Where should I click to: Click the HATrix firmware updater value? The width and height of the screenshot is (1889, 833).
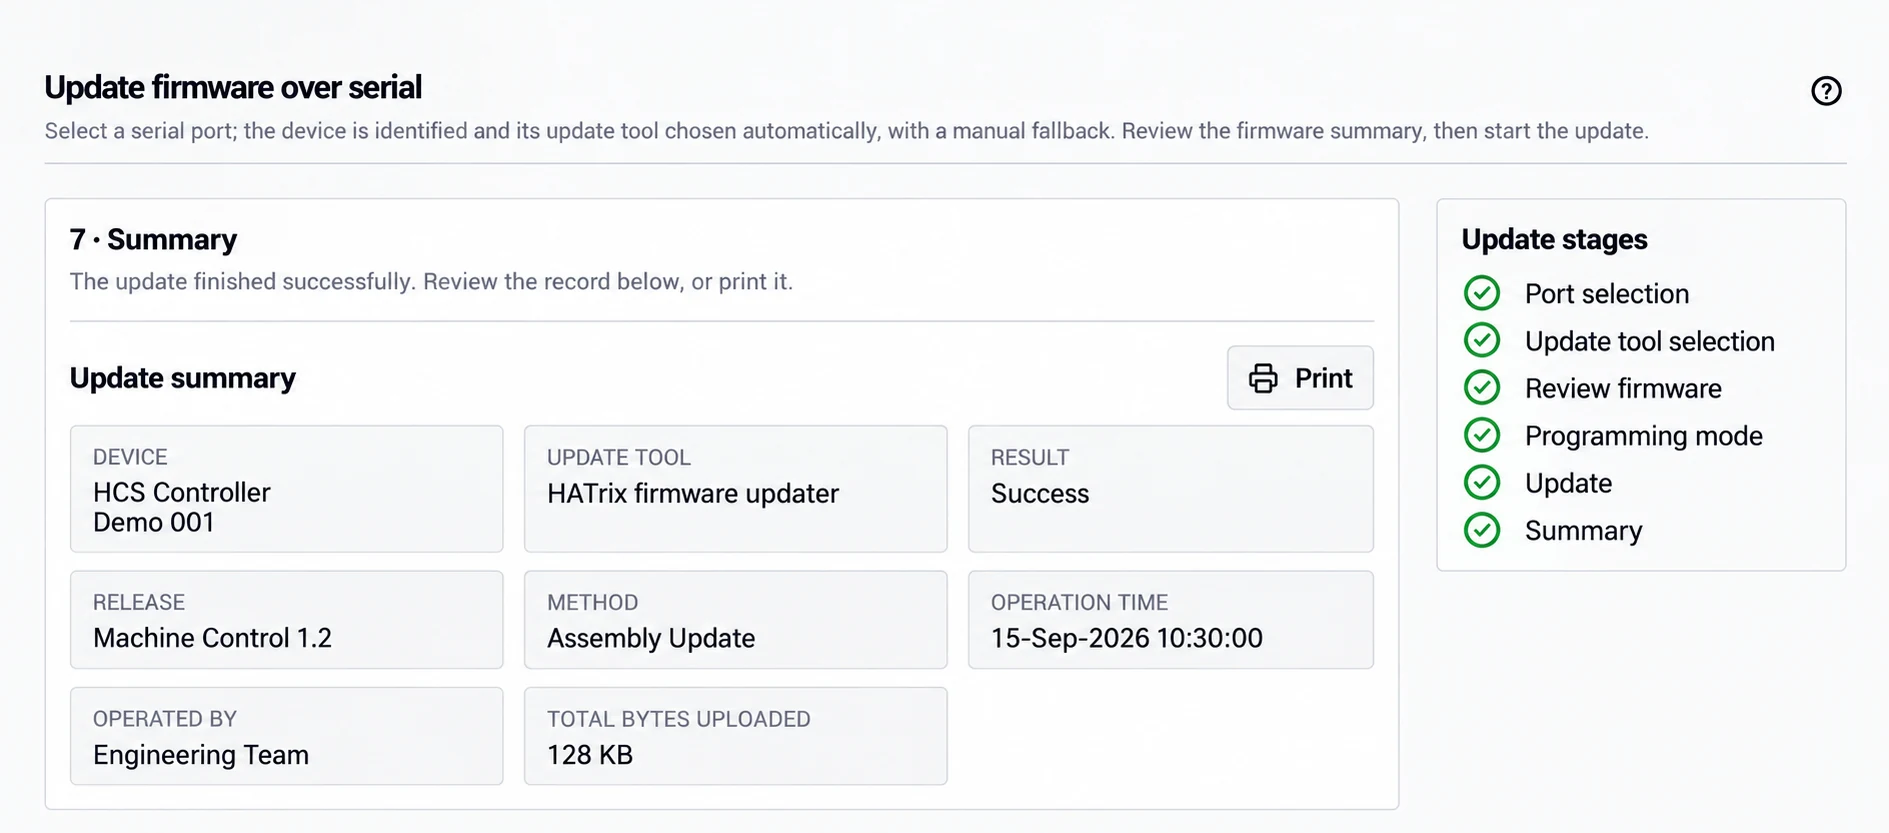click(x=693, y=493)
